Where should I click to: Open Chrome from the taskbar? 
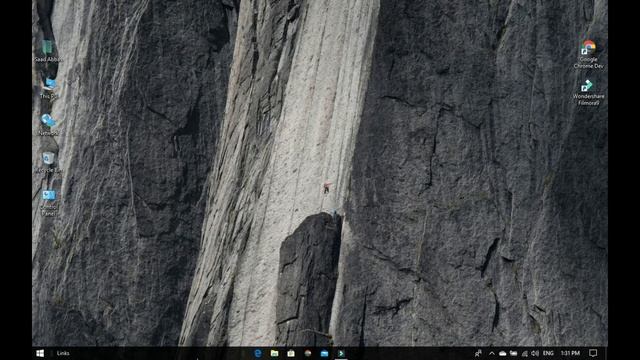click(x=308, y=353)
